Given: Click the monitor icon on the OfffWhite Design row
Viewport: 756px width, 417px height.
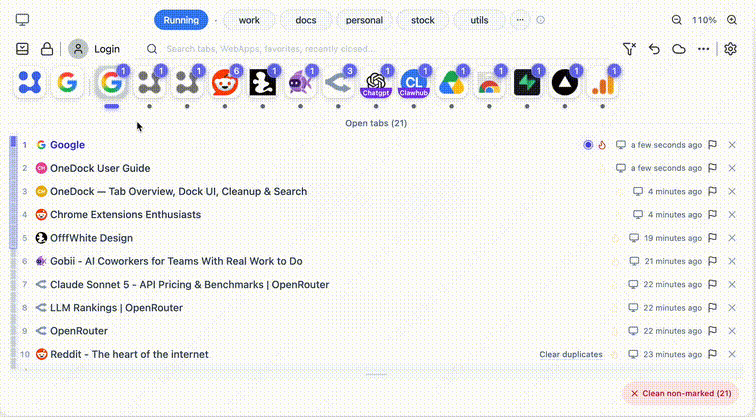Looking at the screenshot, I should 634,238.
